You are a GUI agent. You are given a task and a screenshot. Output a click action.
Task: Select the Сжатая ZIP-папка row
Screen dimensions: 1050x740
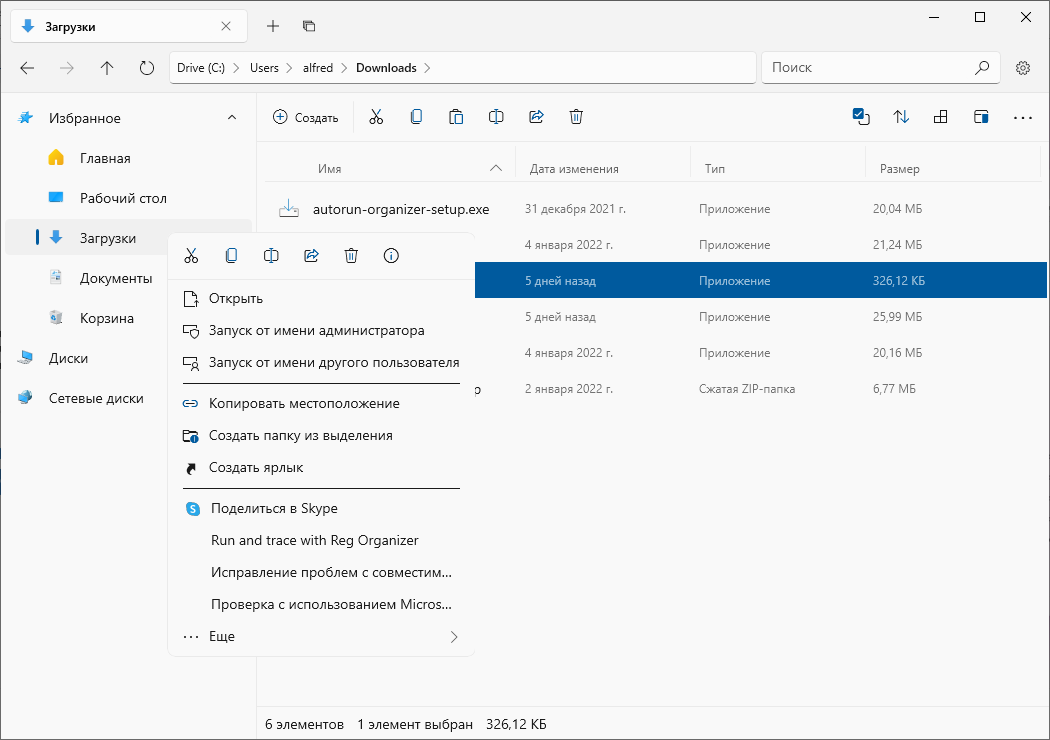760,389
